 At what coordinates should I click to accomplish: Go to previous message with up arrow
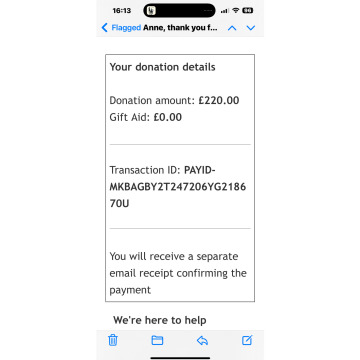coord(232,28)
